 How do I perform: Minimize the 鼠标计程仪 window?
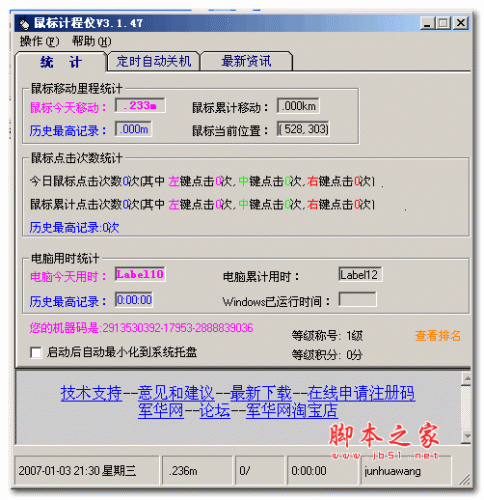pos(427,23)
